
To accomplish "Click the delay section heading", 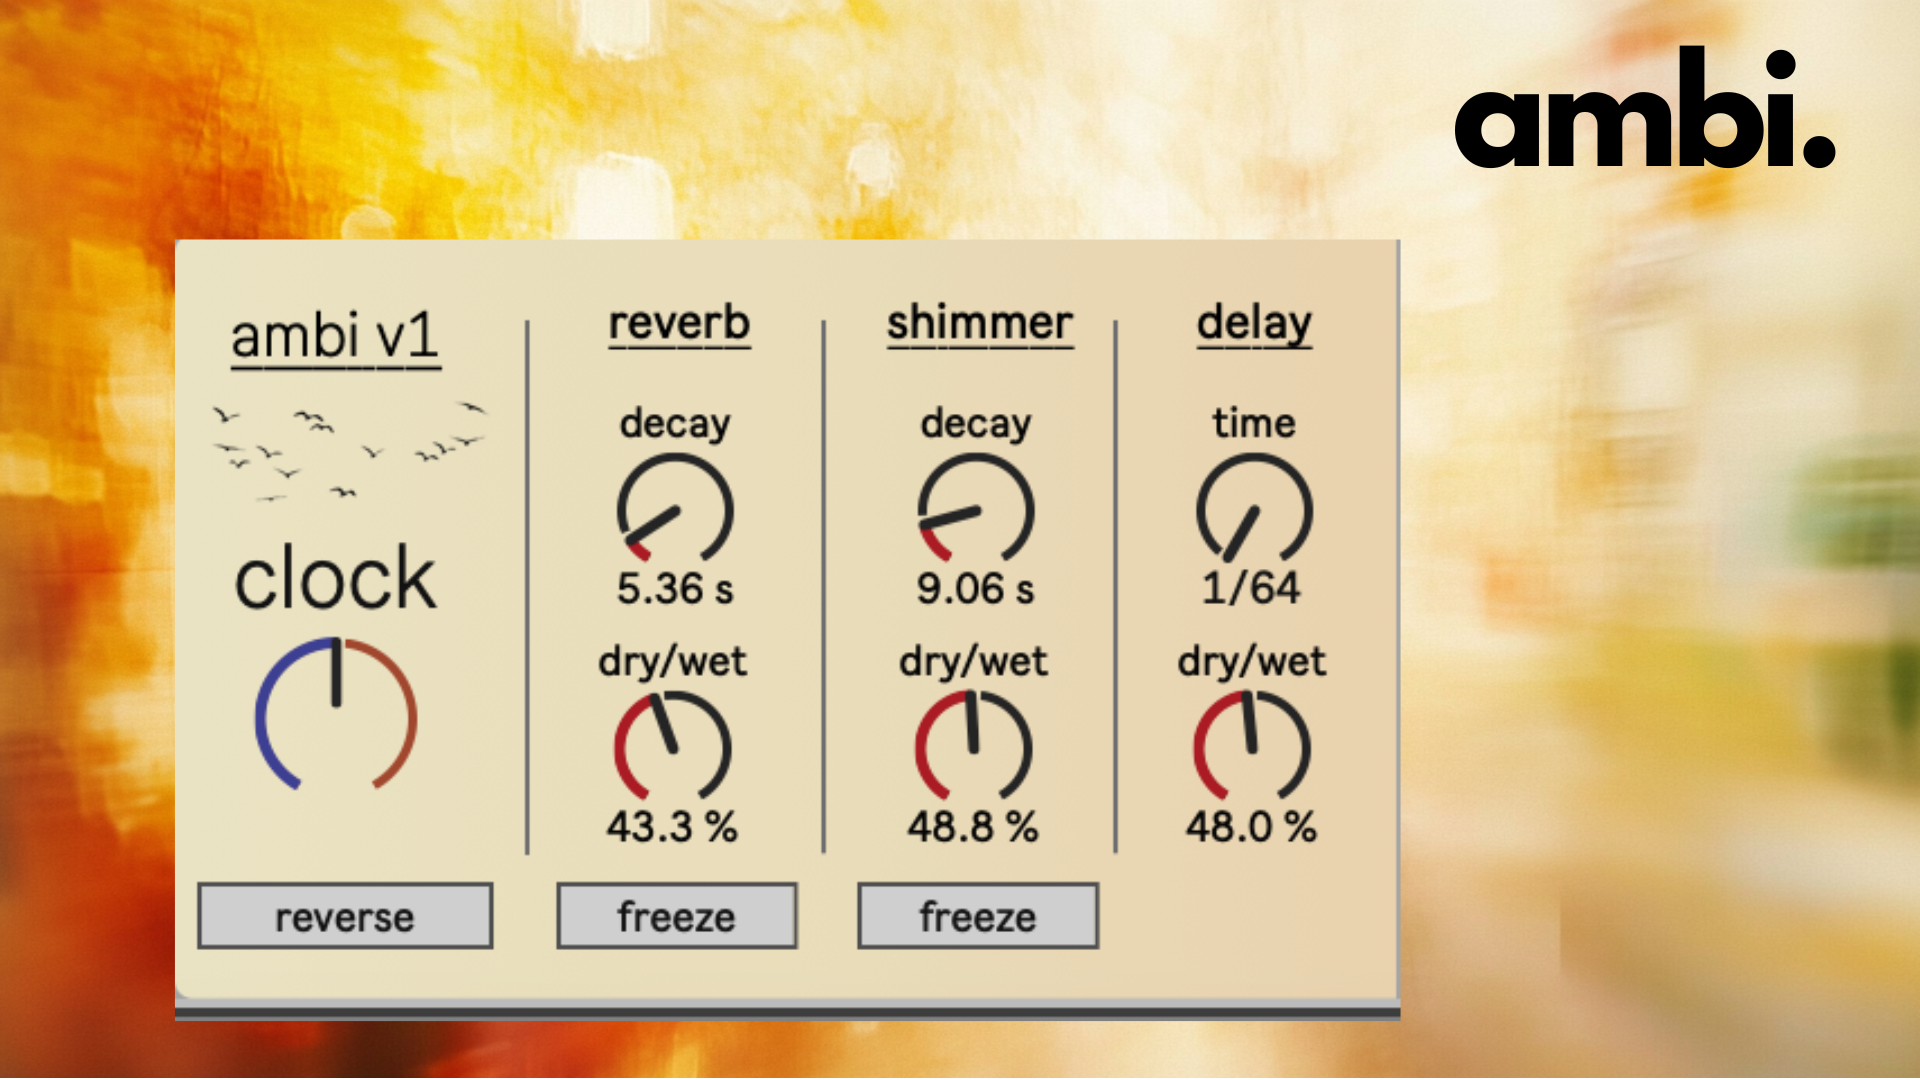I will 1254,323.
